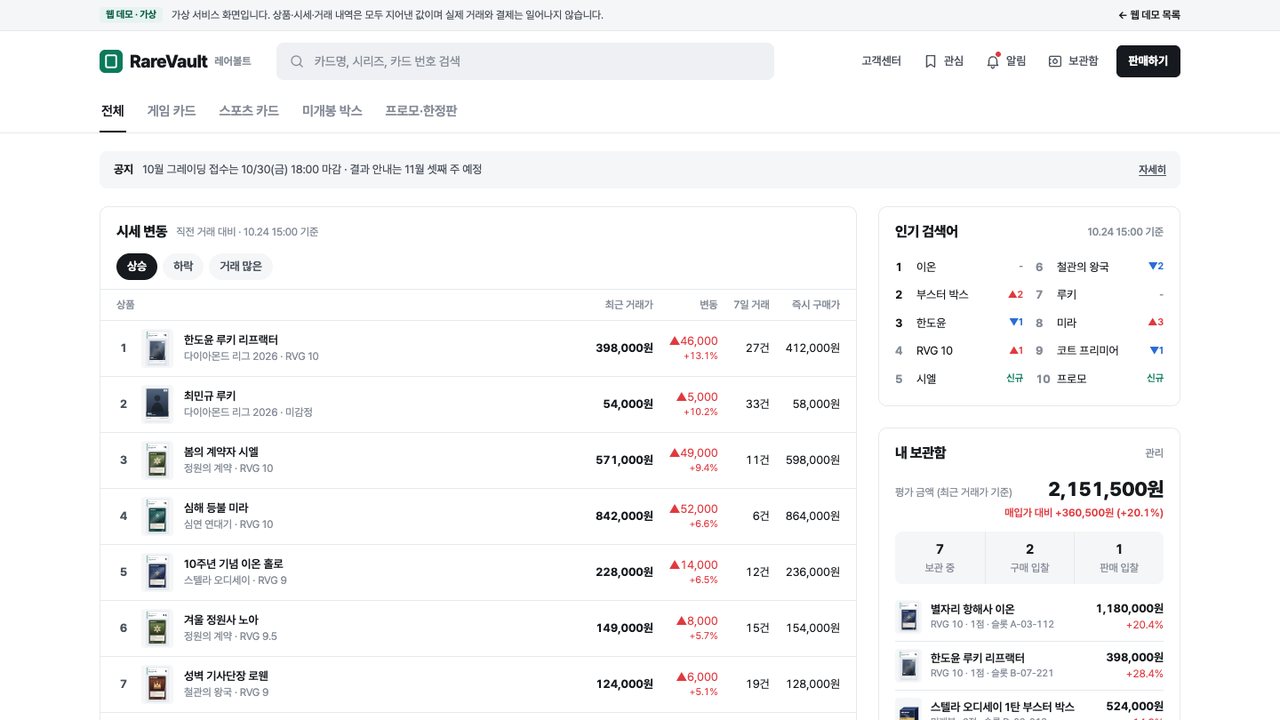Click the 판매하기 button
This screenshot has height=720, width=1280.
[1148, 61]
